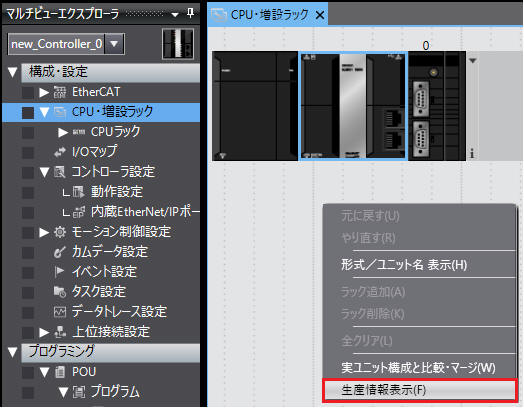
Task: Click the プログラム icon
Action: point(79,392)
